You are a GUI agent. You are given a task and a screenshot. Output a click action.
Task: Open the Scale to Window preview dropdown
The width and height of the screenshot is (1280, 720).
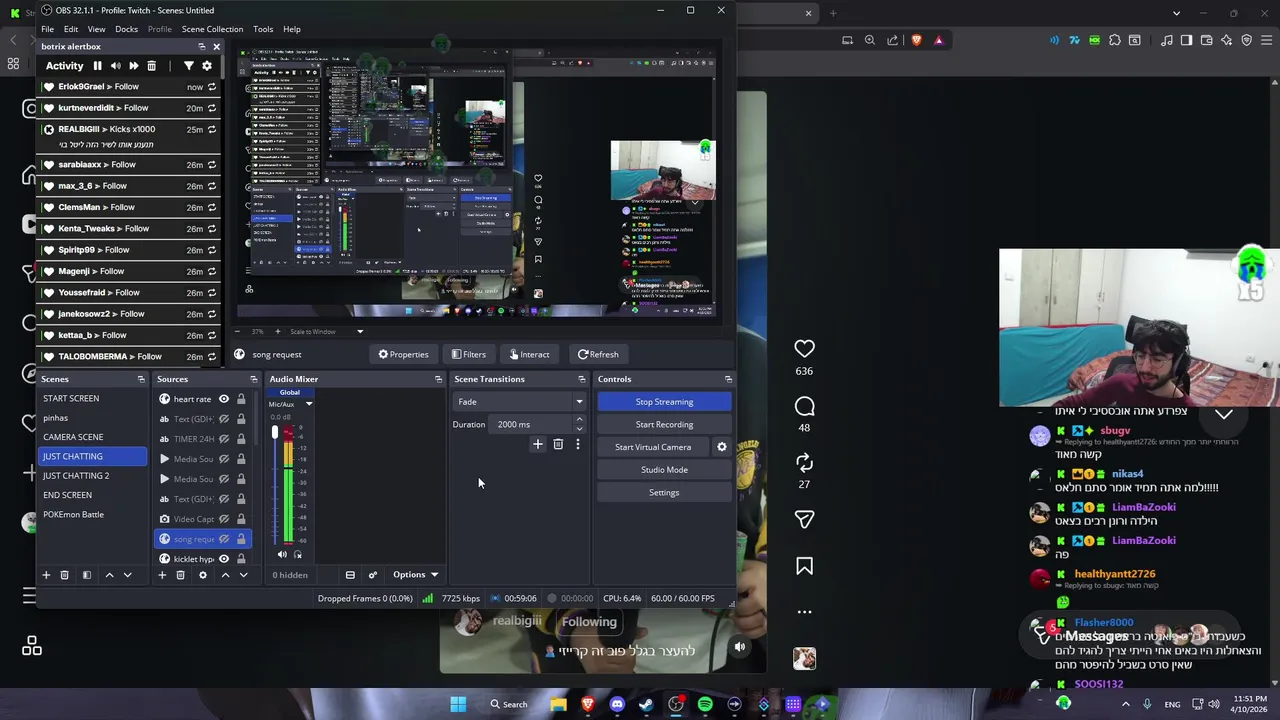point(325,332)
